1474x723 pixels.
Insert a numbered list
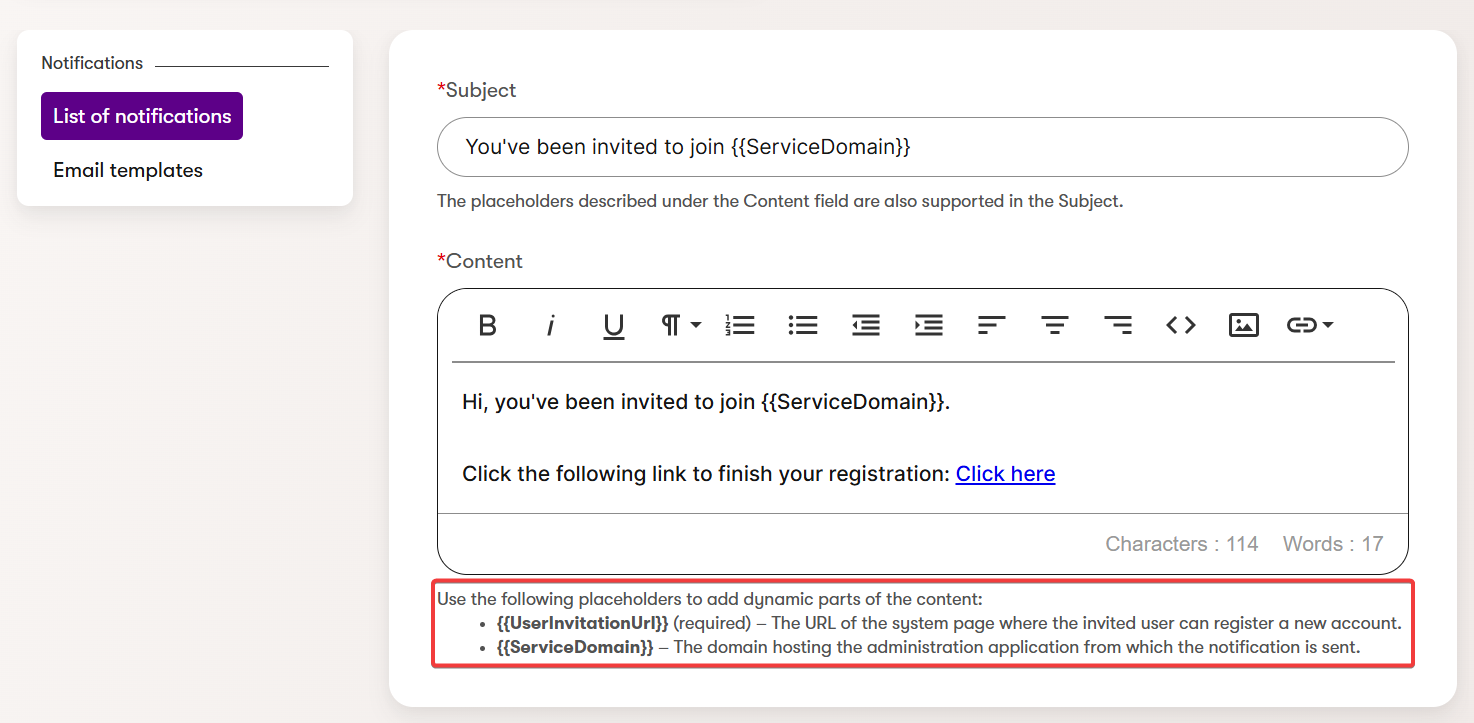click(740, 325)
